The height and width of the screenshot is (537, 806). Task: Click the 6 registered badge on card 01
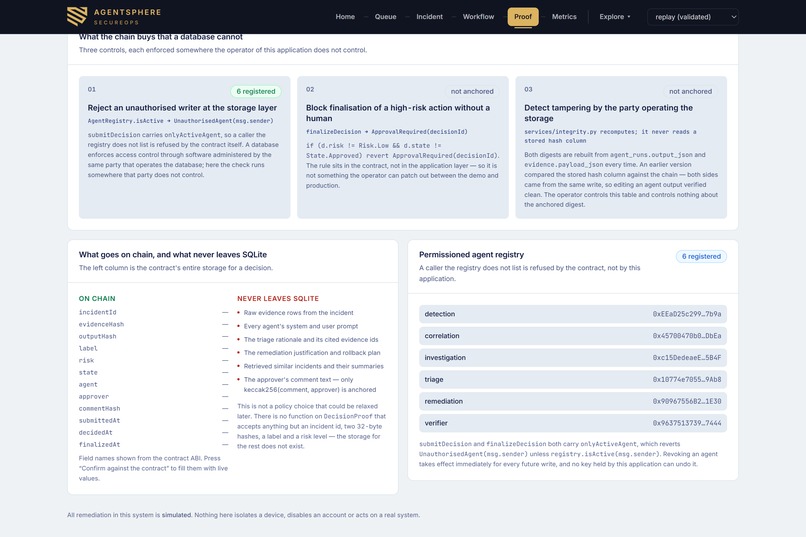pos(255,91)
